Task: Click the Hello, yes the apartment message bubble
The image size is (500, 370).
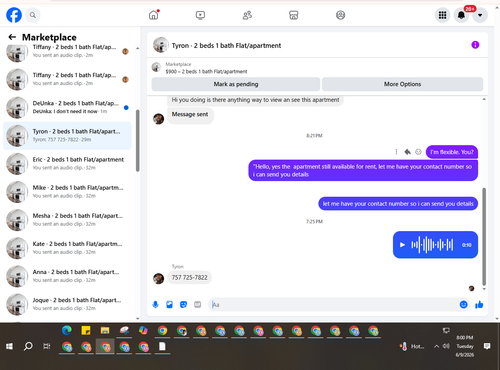Action: (x=363, y=170)
